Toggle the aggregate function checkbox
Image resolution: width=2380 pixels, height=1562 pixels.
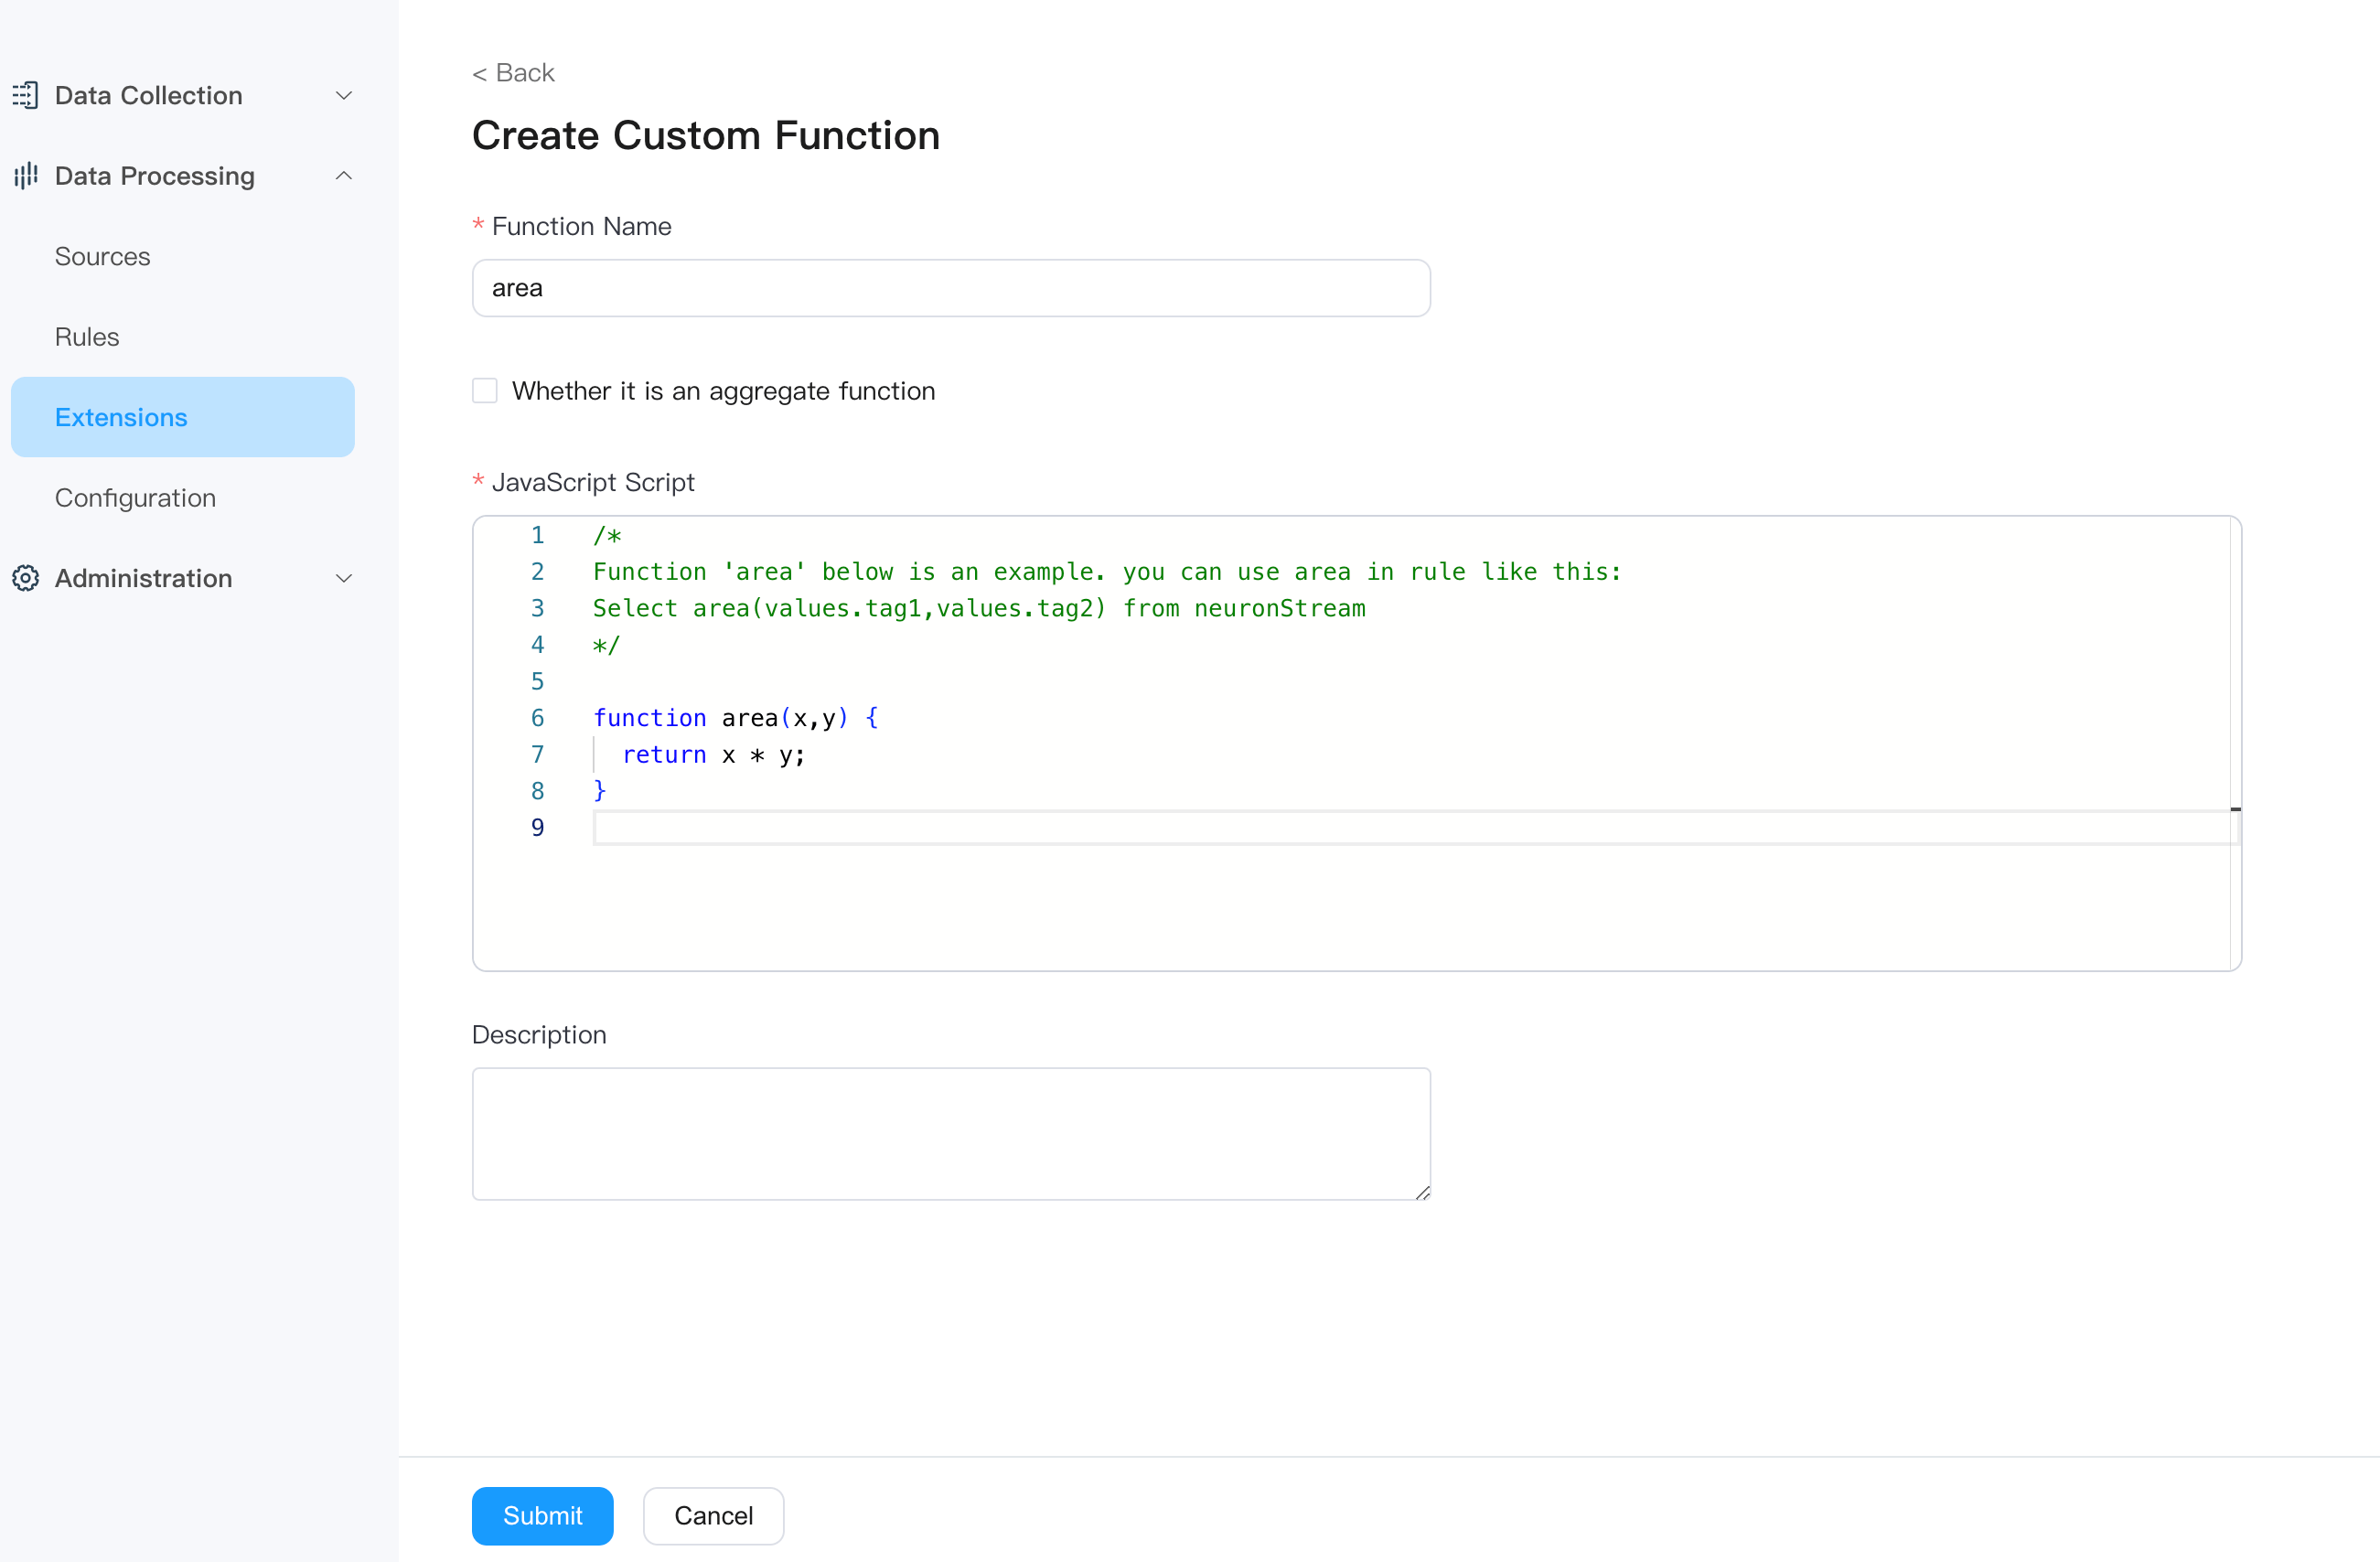485,391
